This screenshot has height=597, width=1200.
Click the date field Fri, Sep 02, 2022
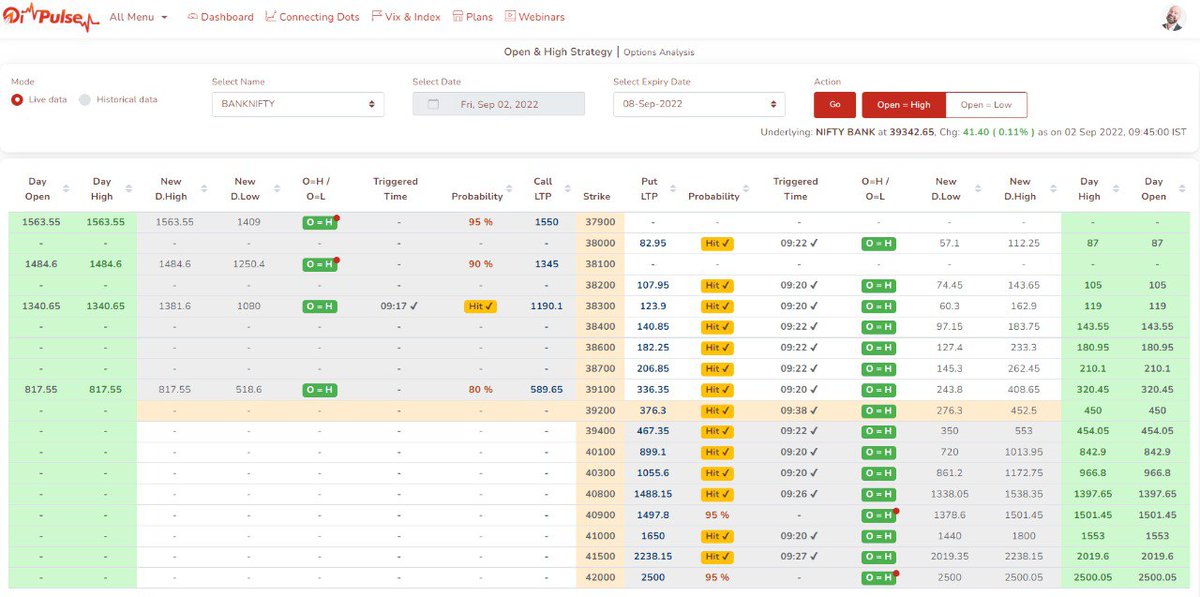click(x=498, y=104)
